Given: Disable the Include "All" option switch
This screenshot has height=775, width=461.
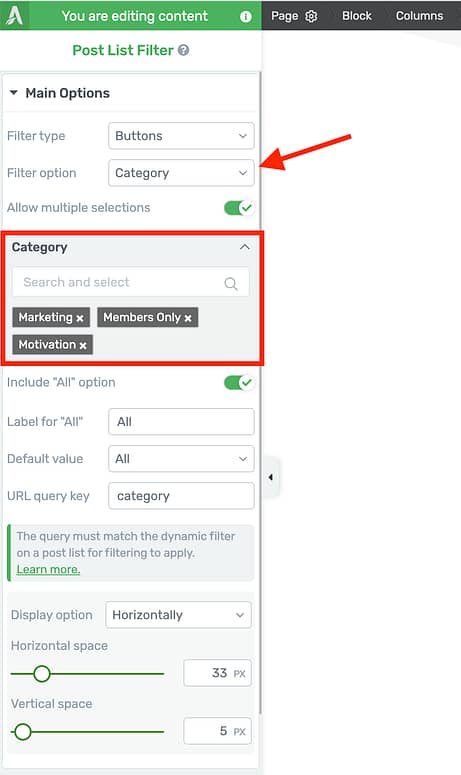Looking at the screenshot, I should coord(239,382).
